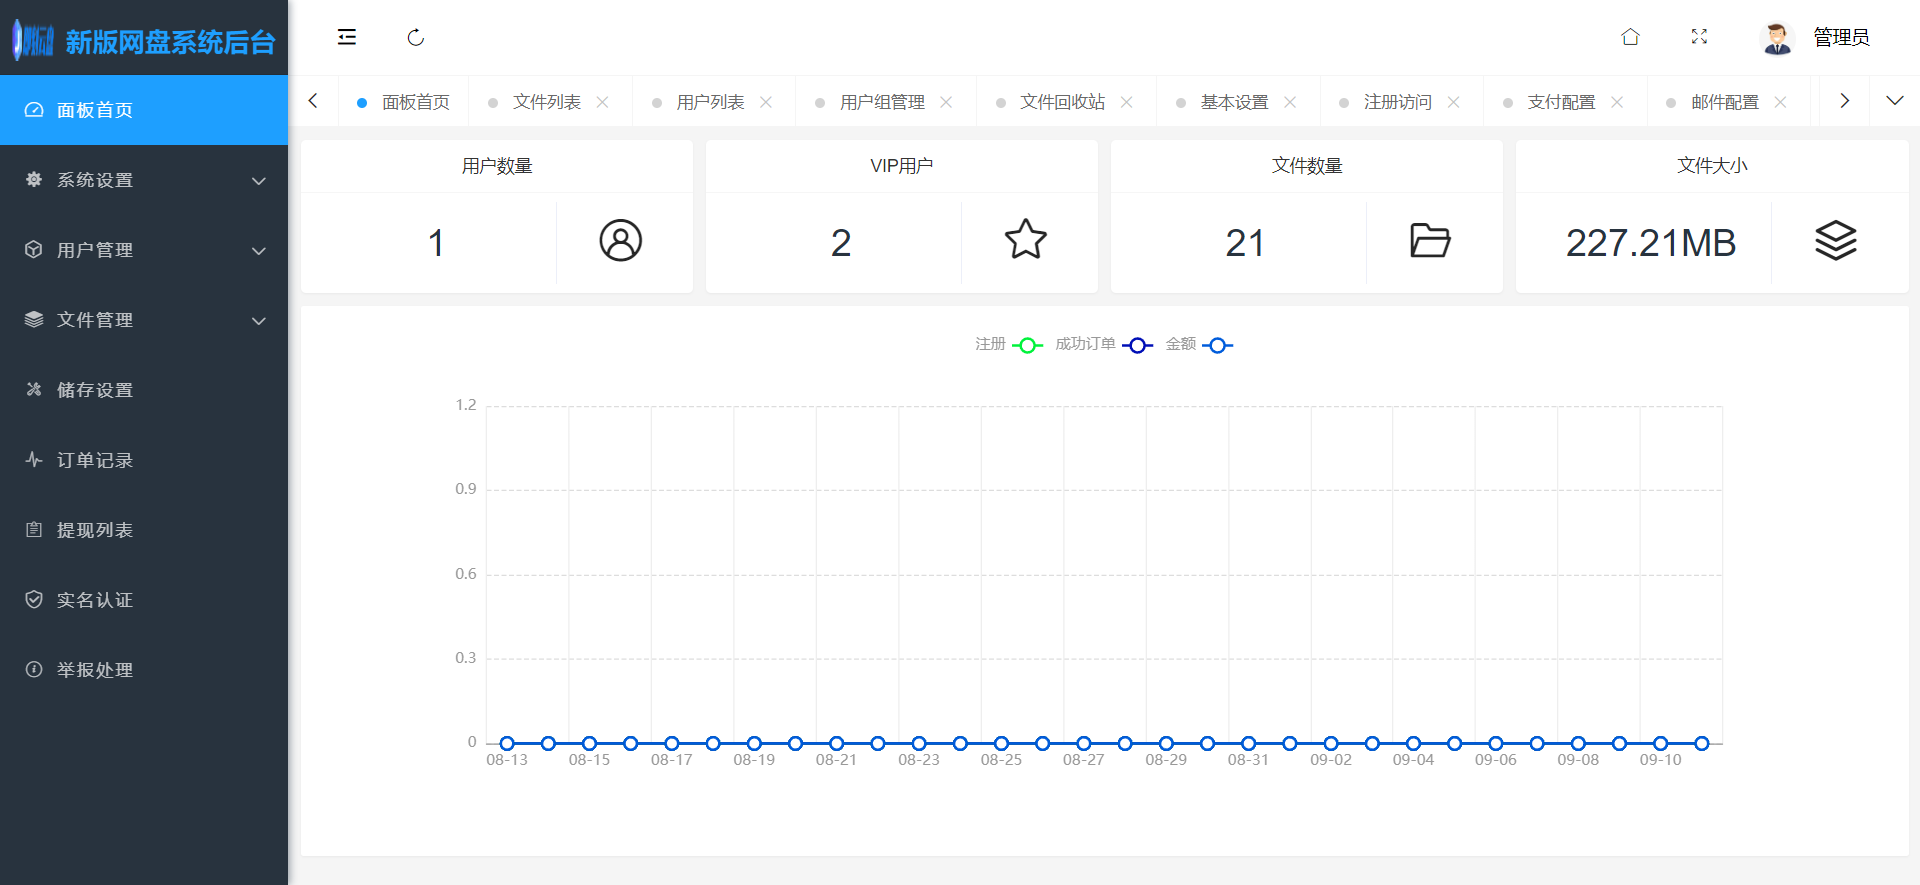Viewport: 1920px width, 885px height.
Task: Click the 用户管理 cube icon
Action: point(34,249)
